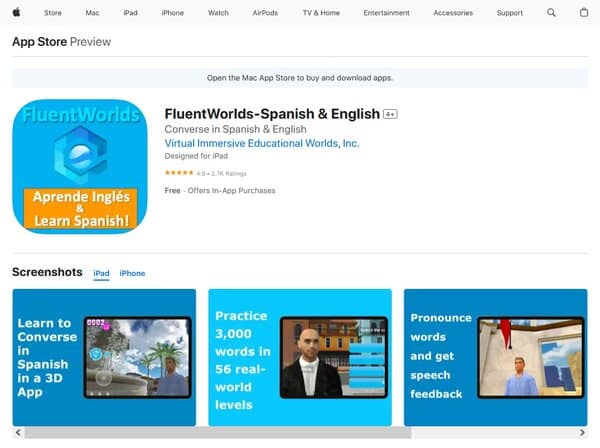
Task: Click the Screenshots section heading
Action: [x=47, y=272]
